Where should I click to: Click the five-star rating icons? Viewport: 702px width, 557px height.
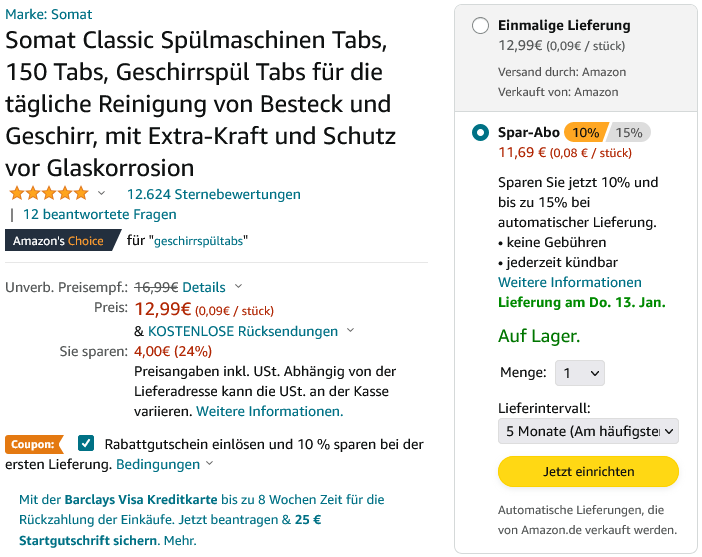49,193
